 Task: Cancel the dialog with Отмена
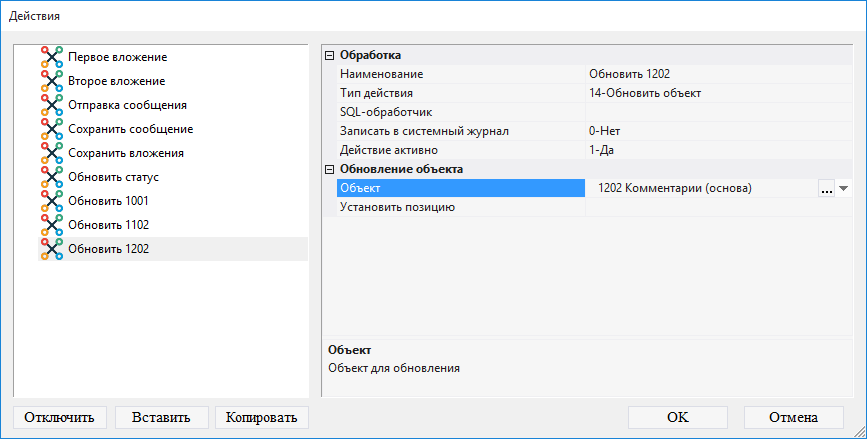(x=793, y=417)
